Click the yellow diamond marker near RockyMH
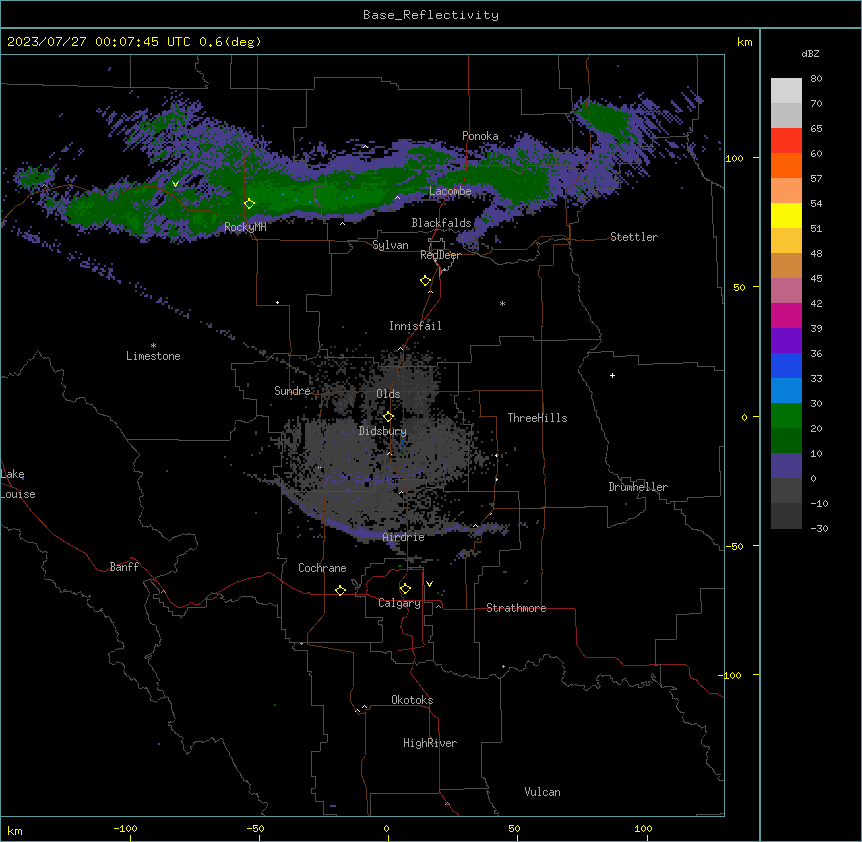The image size is (862, 842). (250, 203)
